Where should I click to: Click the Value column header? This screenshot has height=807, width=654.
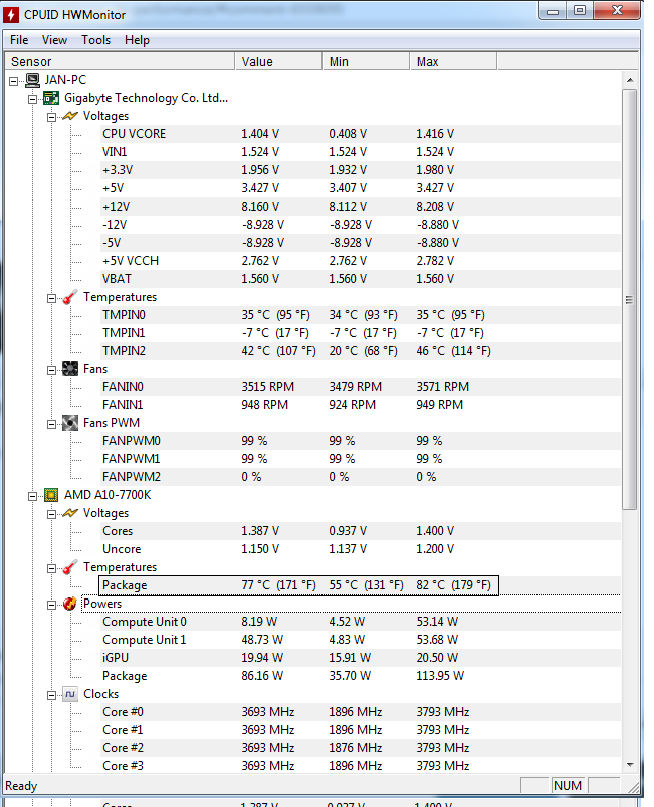point(279,61)
